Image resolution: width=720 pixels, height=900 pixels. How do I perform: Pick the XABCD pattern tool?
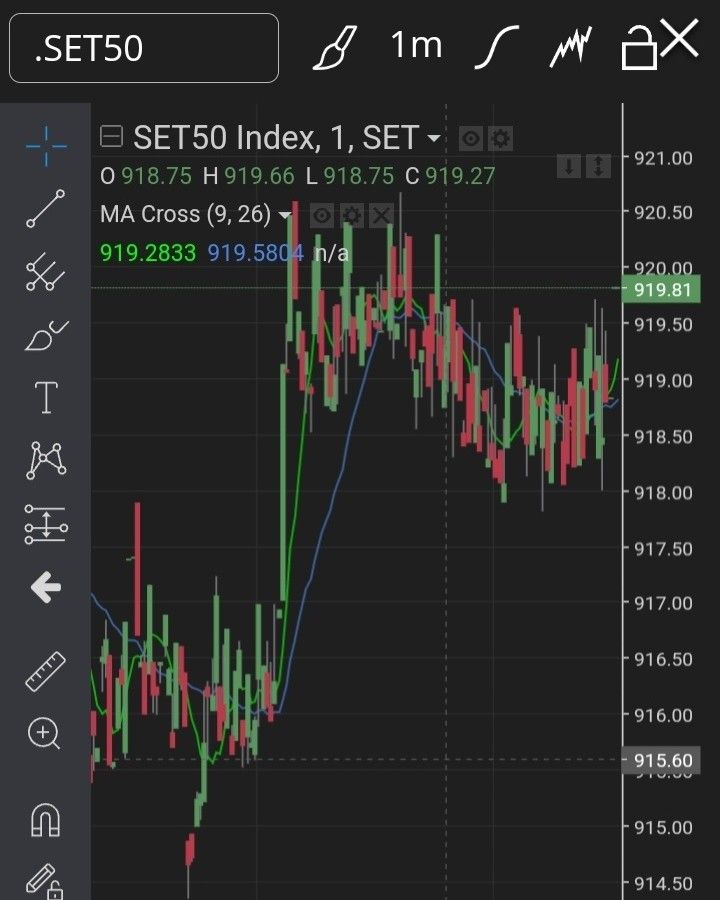pos(46,460)
